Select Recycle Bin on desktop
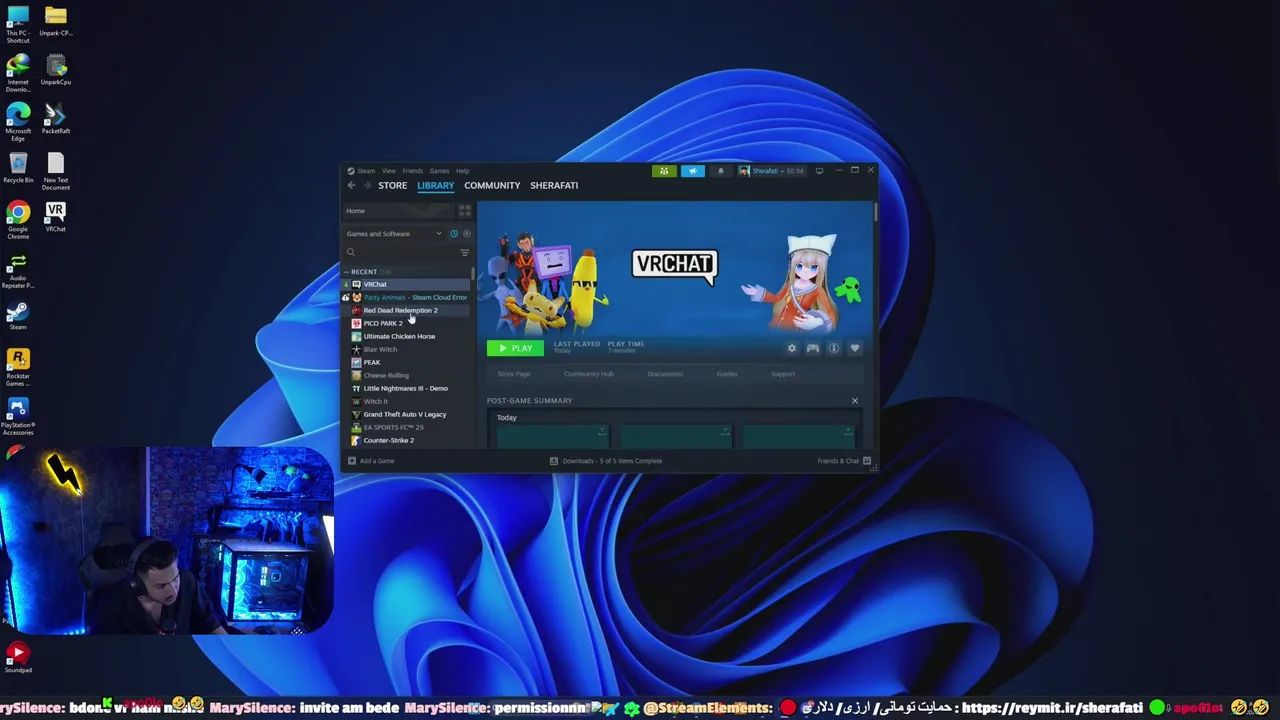The image size is (1280, 720). pos(18,168)
